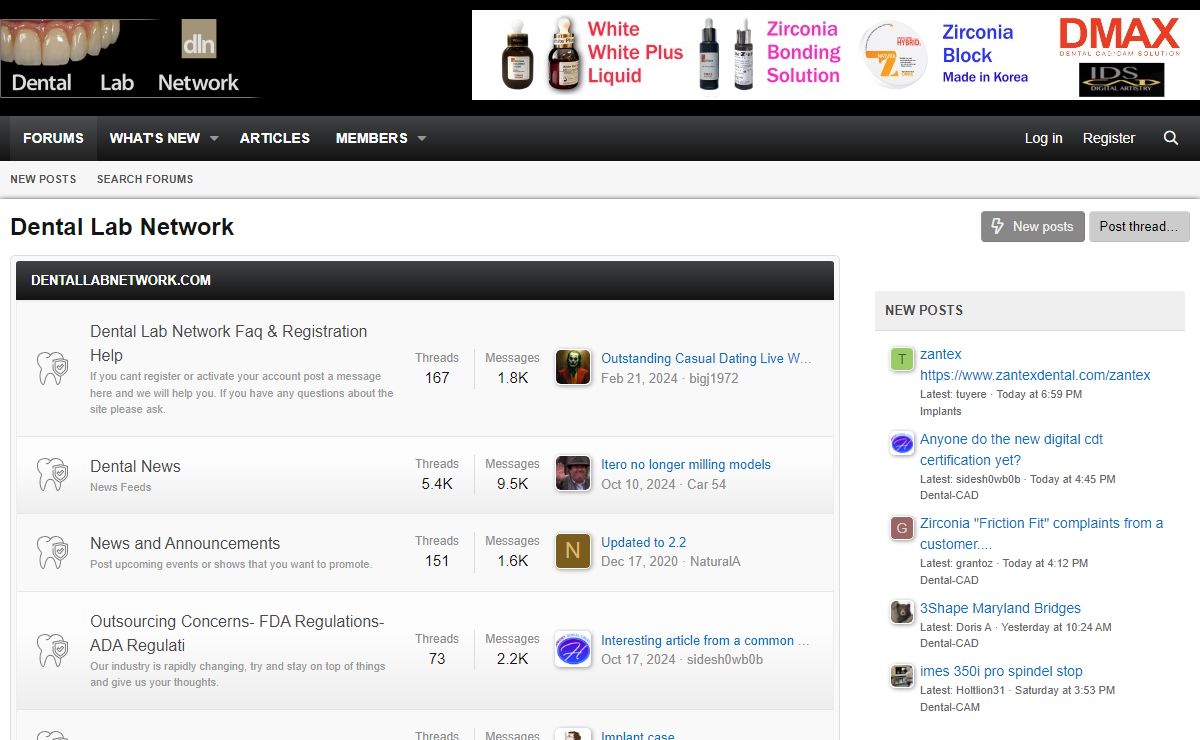1200x740 pixels.
Task: Open the zantex new post link
Action: pyautogui.click(x=1035, y=365)
